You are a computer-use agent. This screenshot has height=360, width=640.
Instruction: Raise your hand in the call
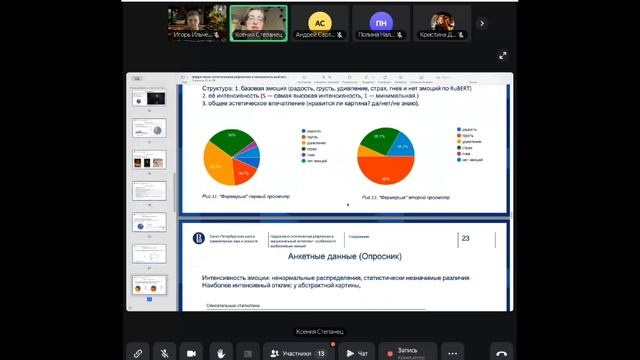[221, 353]
